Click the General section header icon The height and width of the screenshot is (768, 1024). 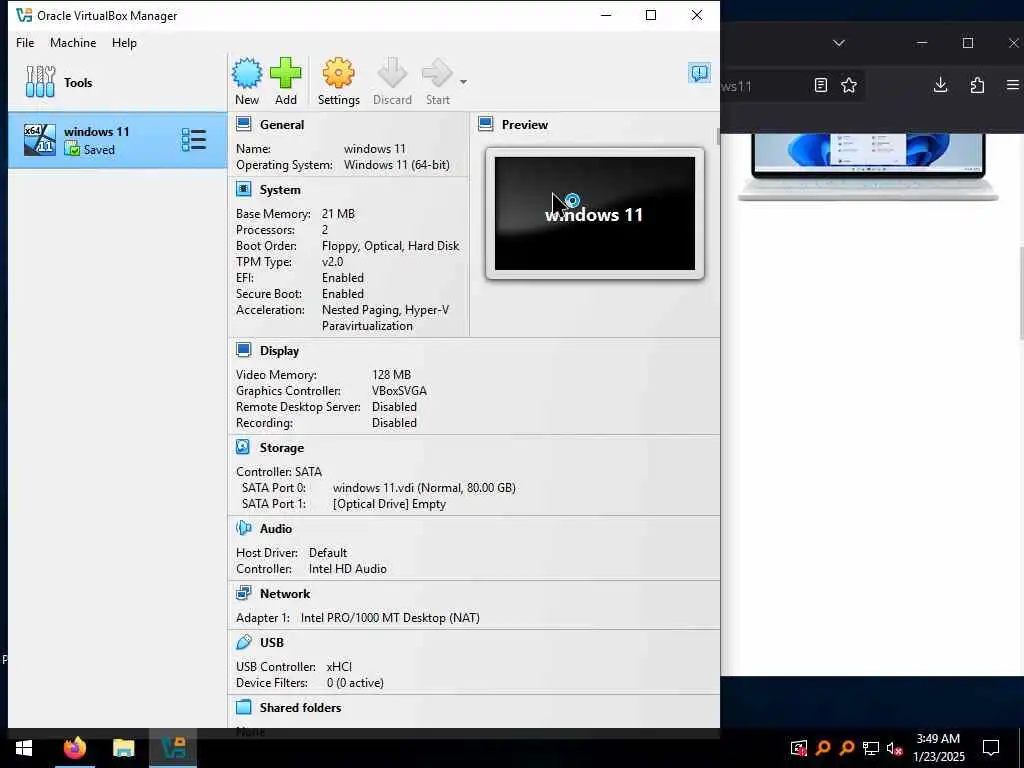244,124
